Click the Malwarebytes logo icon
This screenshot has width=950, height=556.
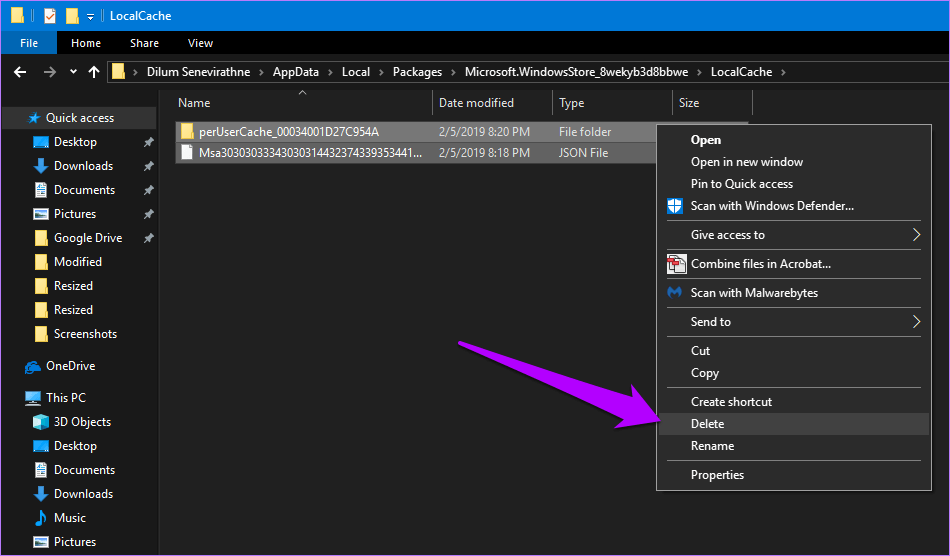click(x=674, y=293)
